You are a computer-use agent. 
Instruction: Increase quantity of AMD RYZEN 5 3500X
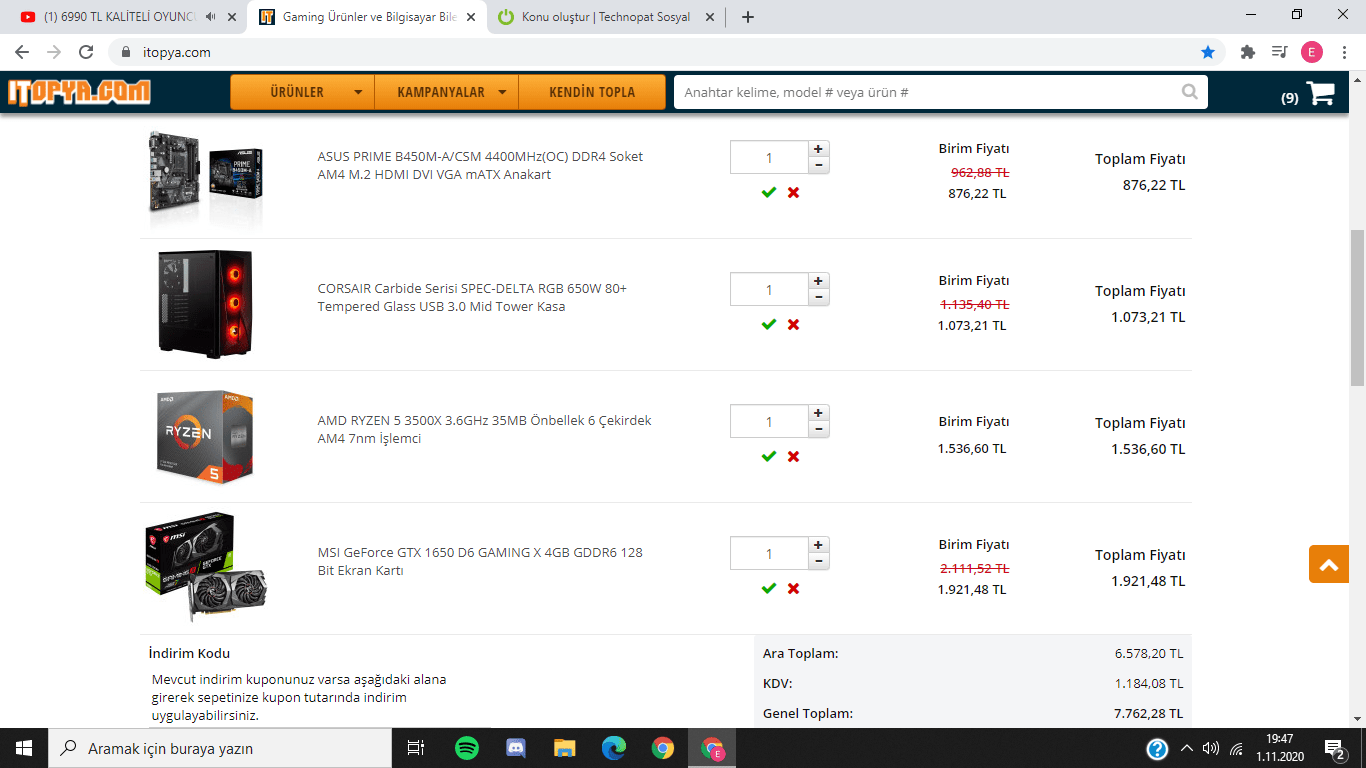click(818, 413)
